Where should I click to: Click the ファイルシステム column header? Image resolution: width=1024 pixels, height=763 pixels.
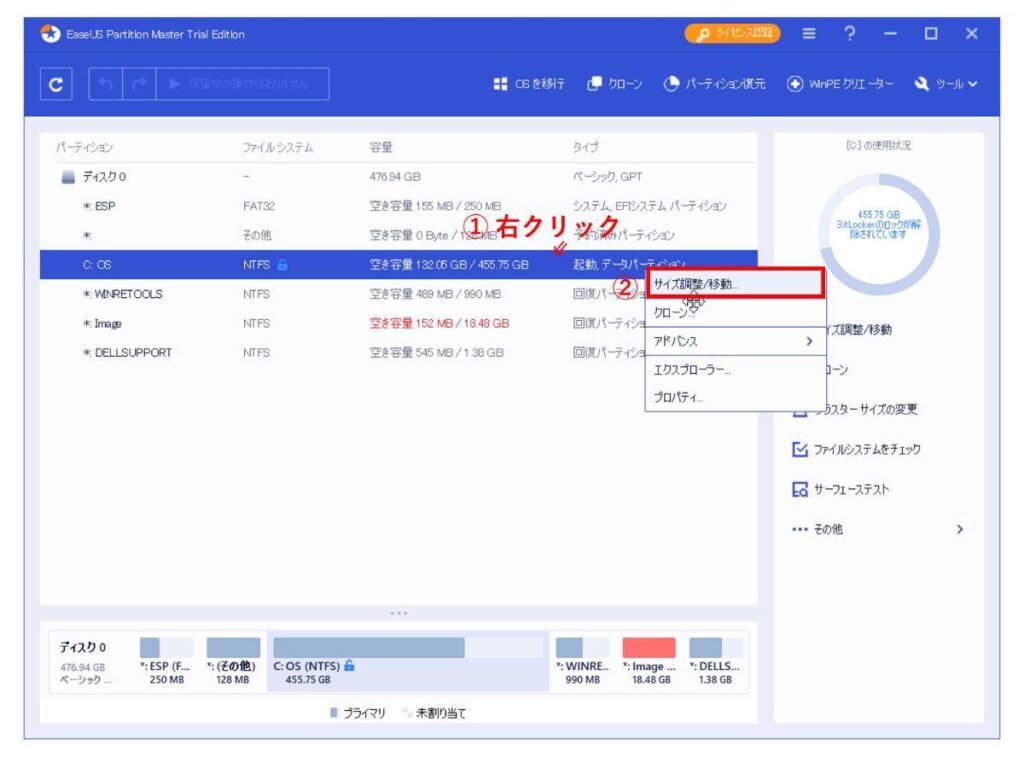pos(278,148)
